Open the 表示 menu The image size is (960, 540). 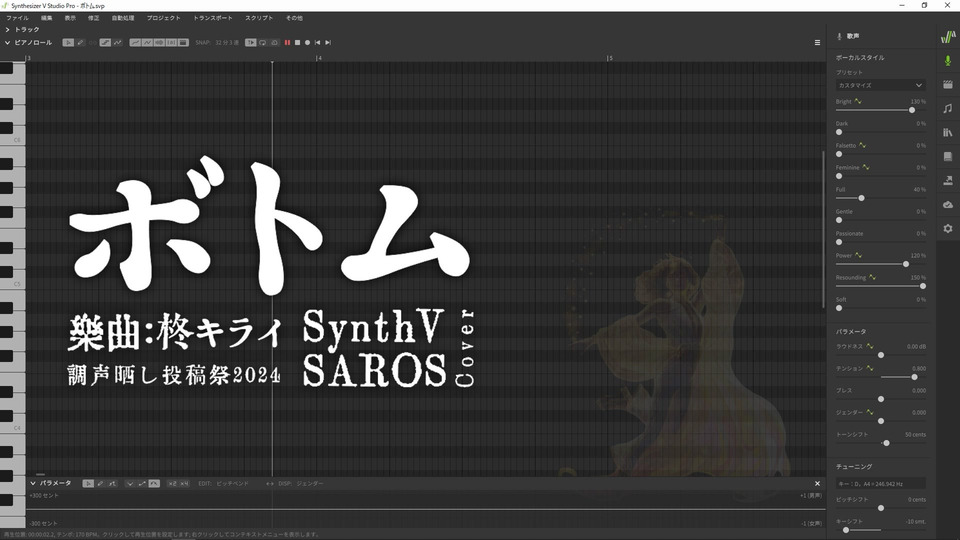[x=70, y=18]
